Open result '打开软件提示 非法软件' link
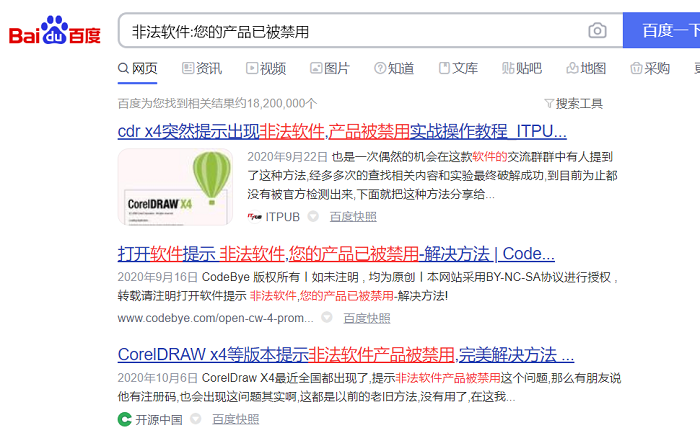 [x=336, y=254]
